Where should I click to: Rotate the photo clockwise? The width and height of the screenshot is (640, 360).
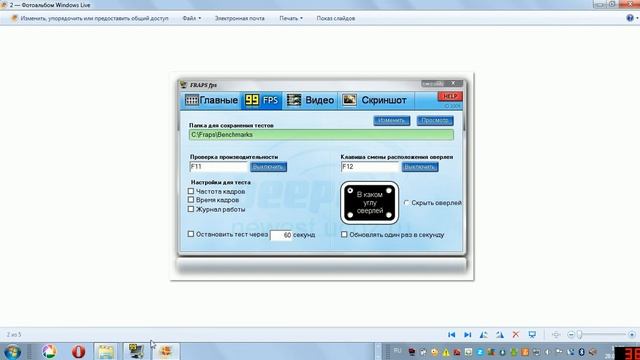(x=500, y=335)
